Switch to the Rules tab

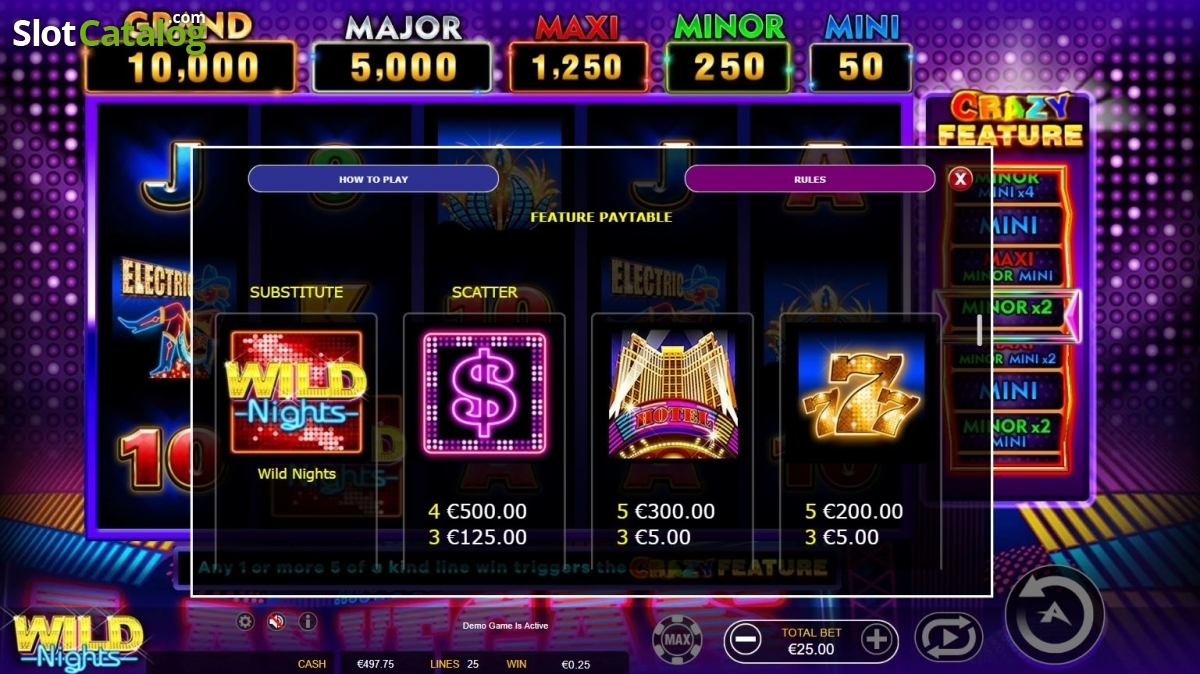point(810,179)
